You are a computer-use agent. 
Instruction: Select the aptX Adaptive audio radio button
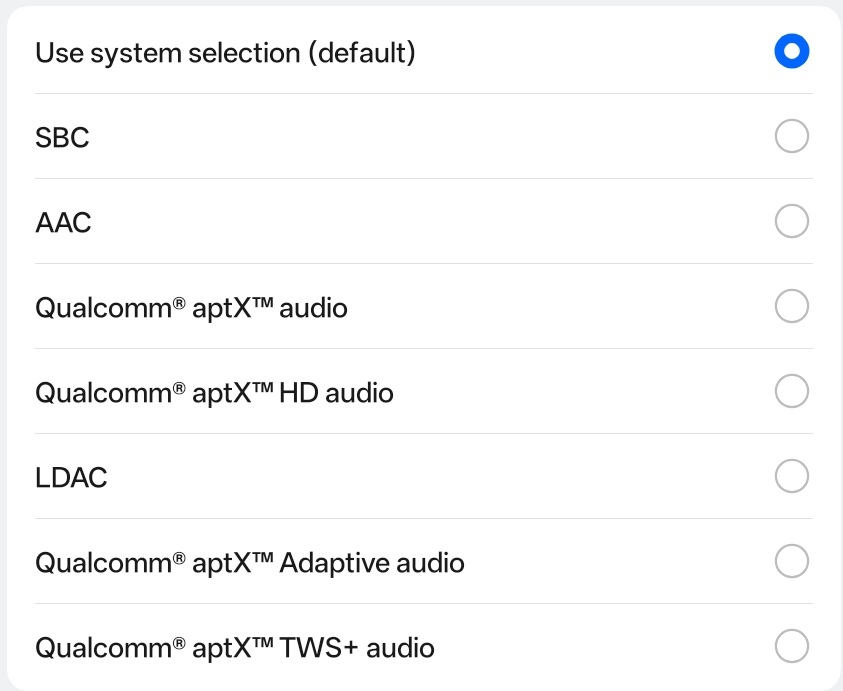[x=791, y=561]
